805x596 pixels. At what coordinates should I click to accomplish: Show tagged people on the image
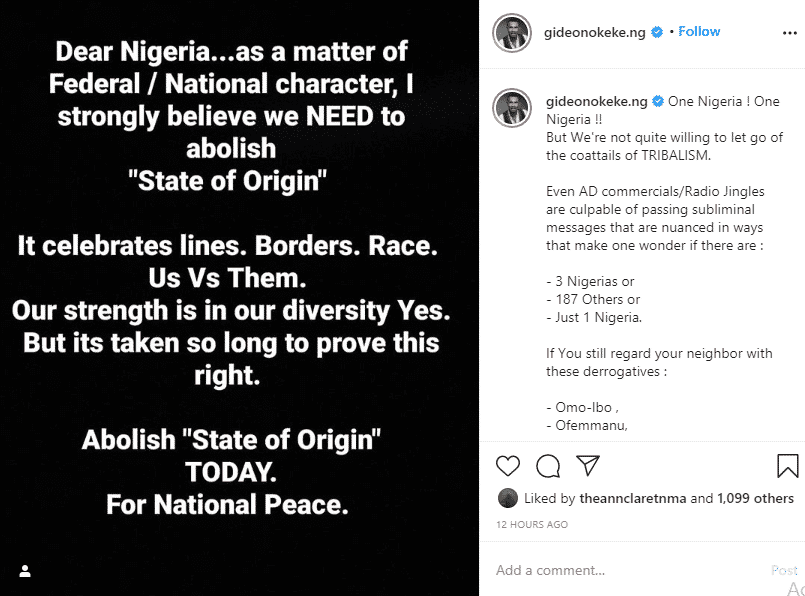pos(25,571)
